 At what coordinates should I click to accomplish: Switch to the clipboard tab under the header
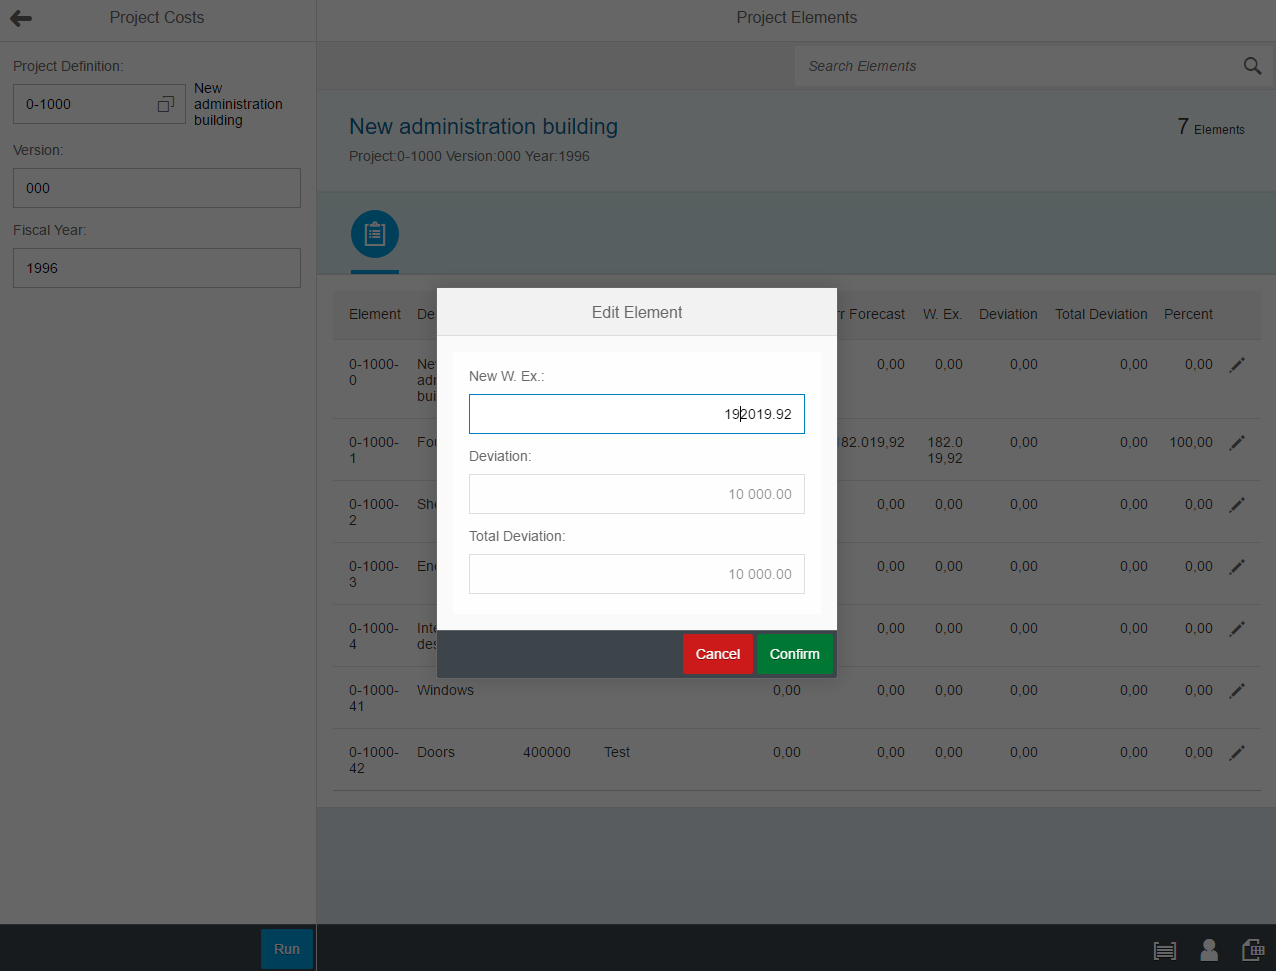[x=374, y=234]
